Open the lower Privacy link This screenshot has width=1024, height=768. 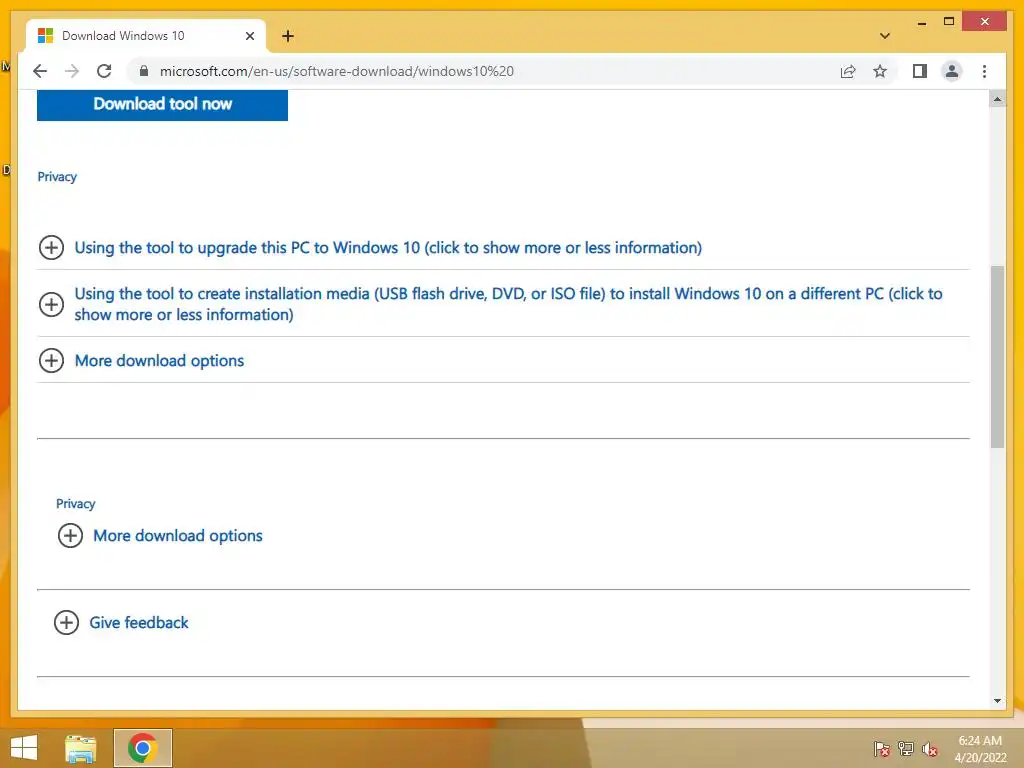click(76, 504)
